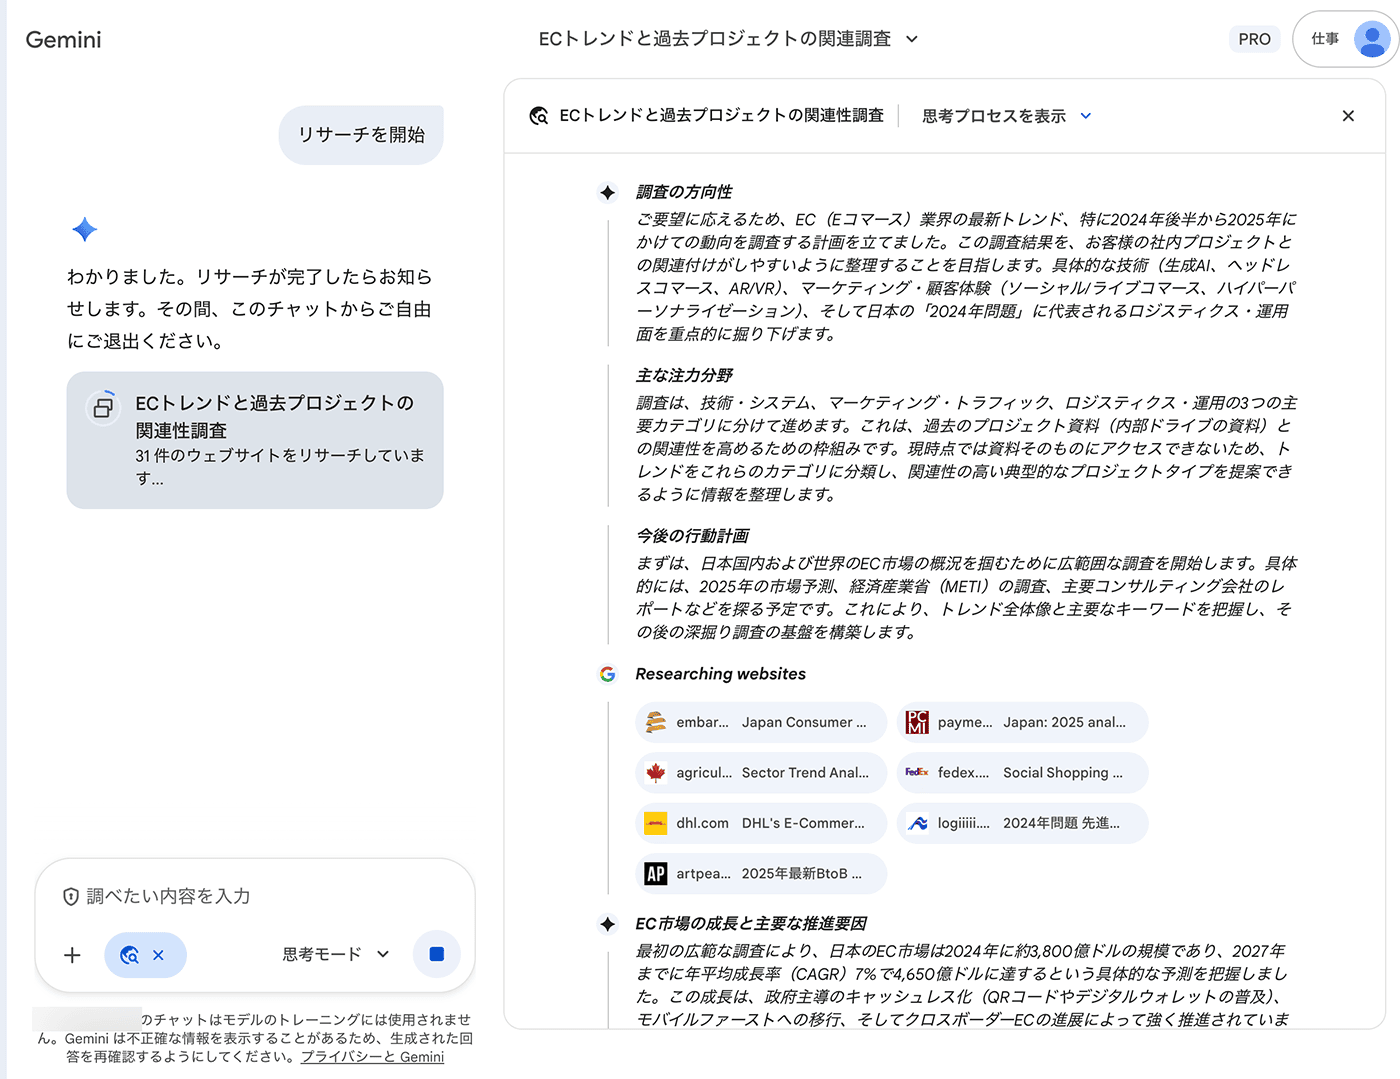Image resolution: width=1400 pixels, height=1079 pixels.
Task: Open the logiiiii 2024年問題 source chip
Action: (1021, 823)
